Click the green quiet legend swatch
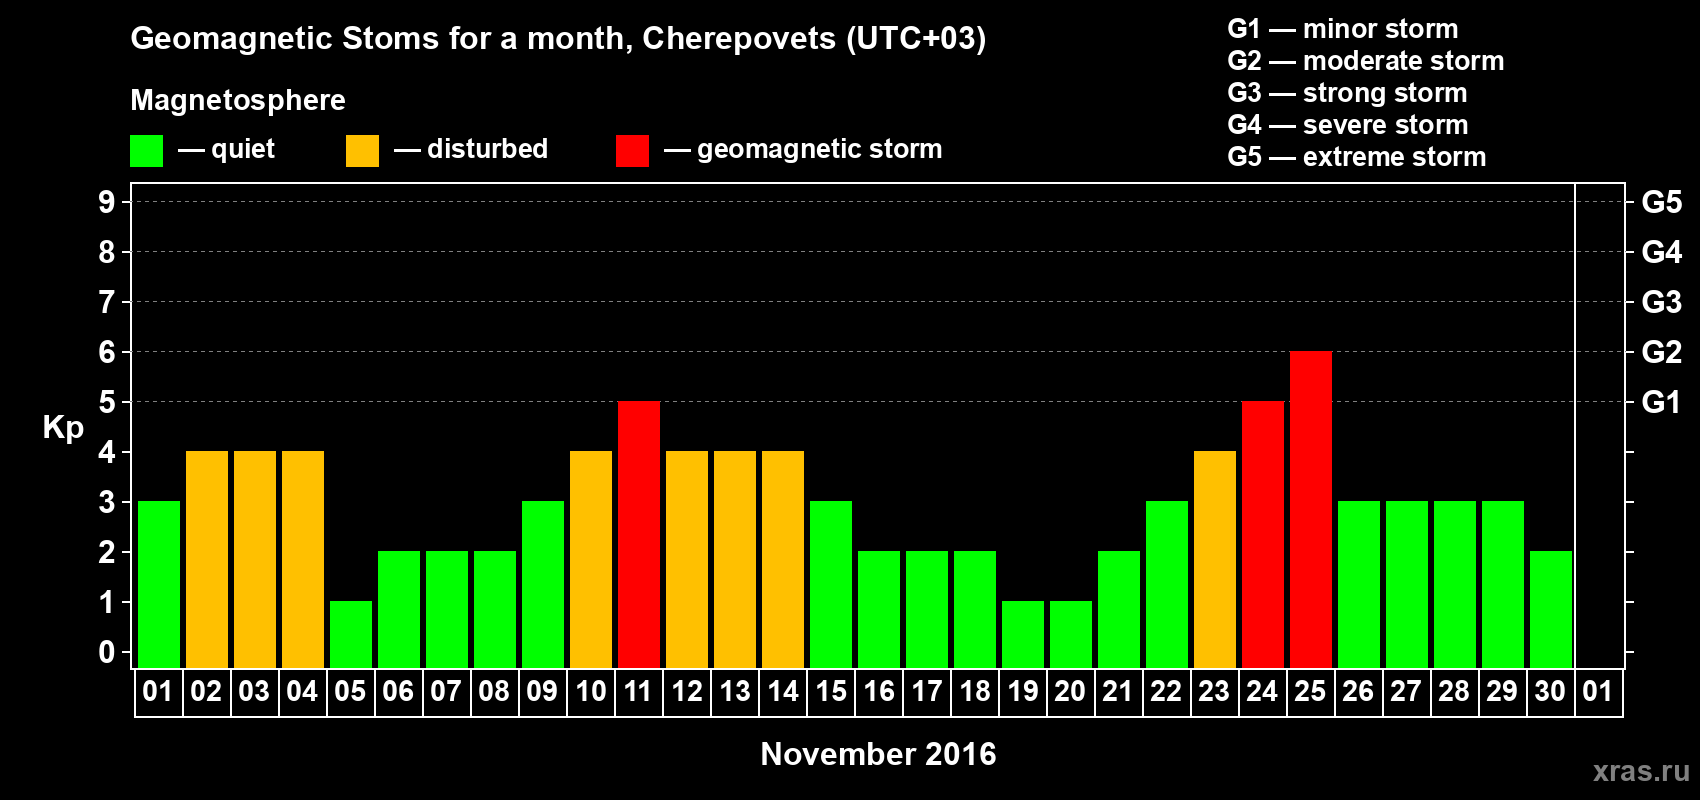Viewport: 1700px width, 800px height. 146,151
